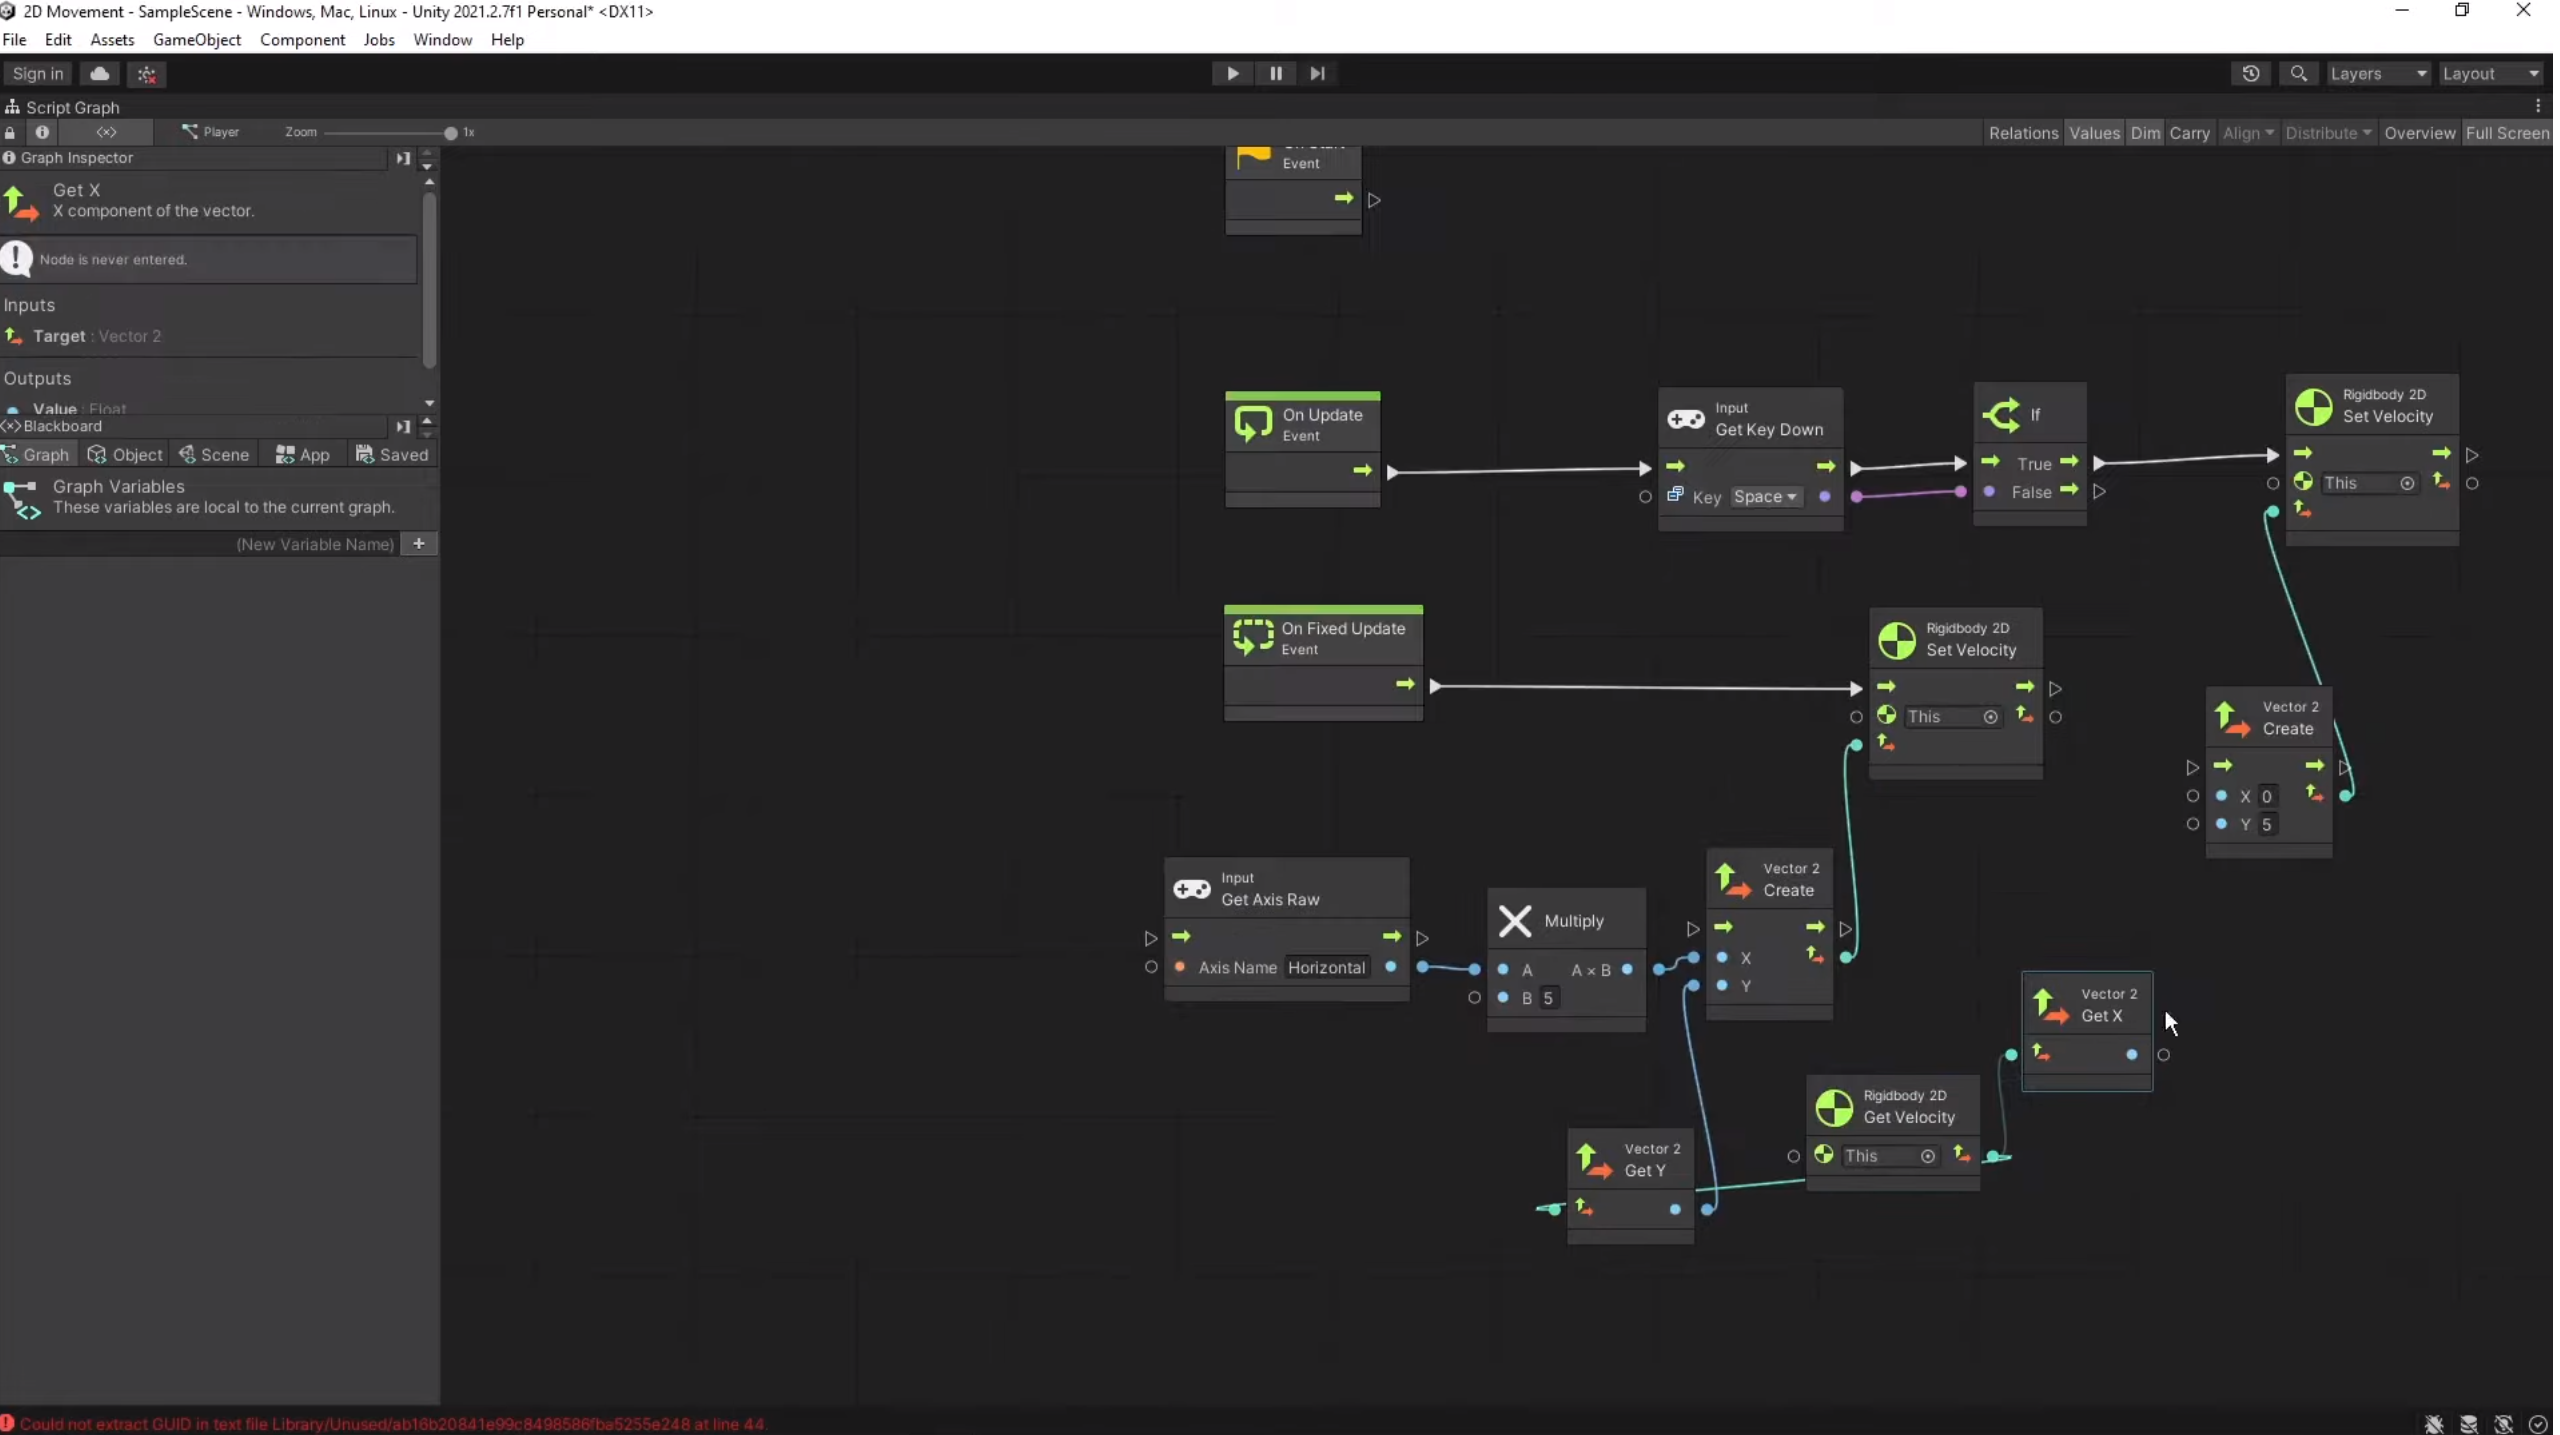
Task: Open the cloud services icon
Action: [x=100, y=74]
